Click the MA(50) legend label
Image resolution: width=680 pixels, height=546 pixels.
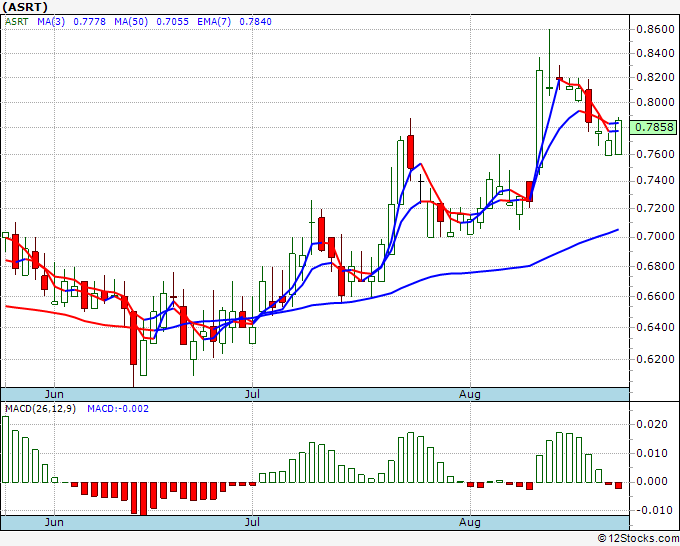[131, 22]
